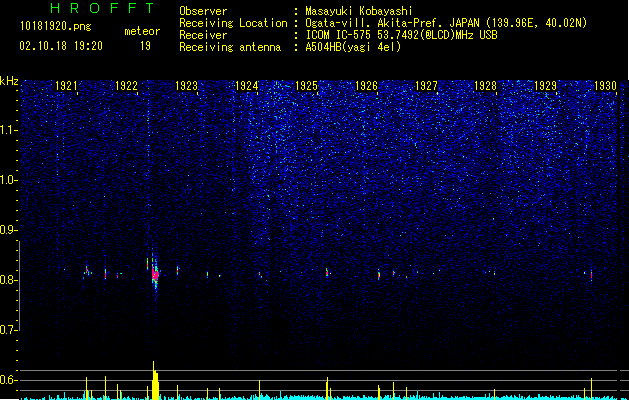Click the 1927 time axis marker
Screen dimensions: 629x400
tap(426, 85)
